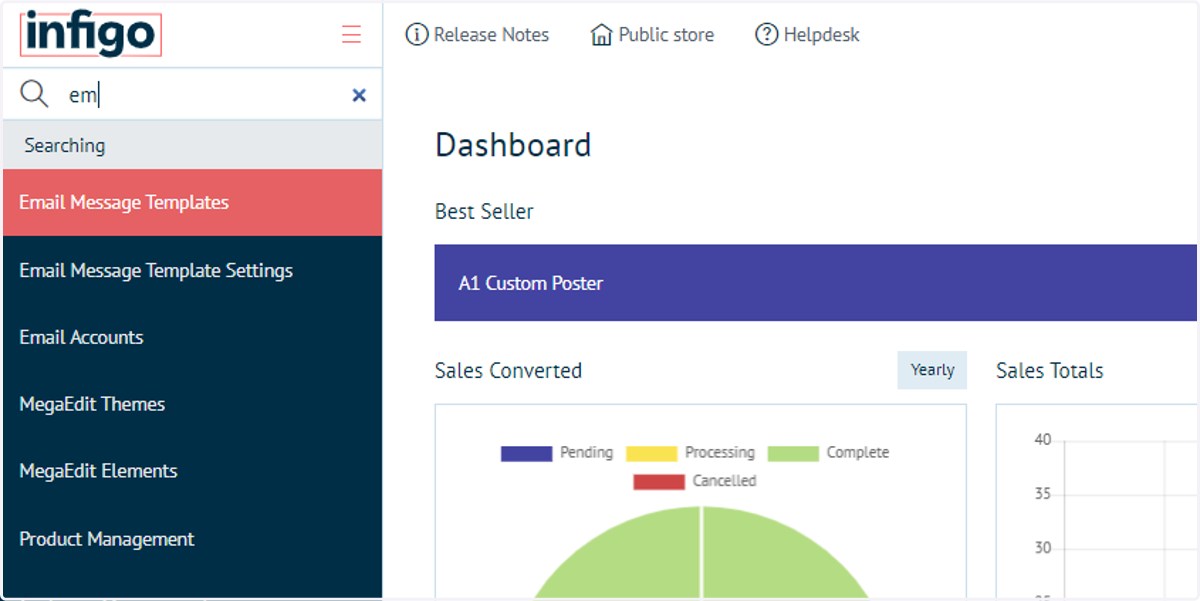Viewport: 1200px width, 601px height.
Task: Visit the Public store link
Action: click(666, 35)
